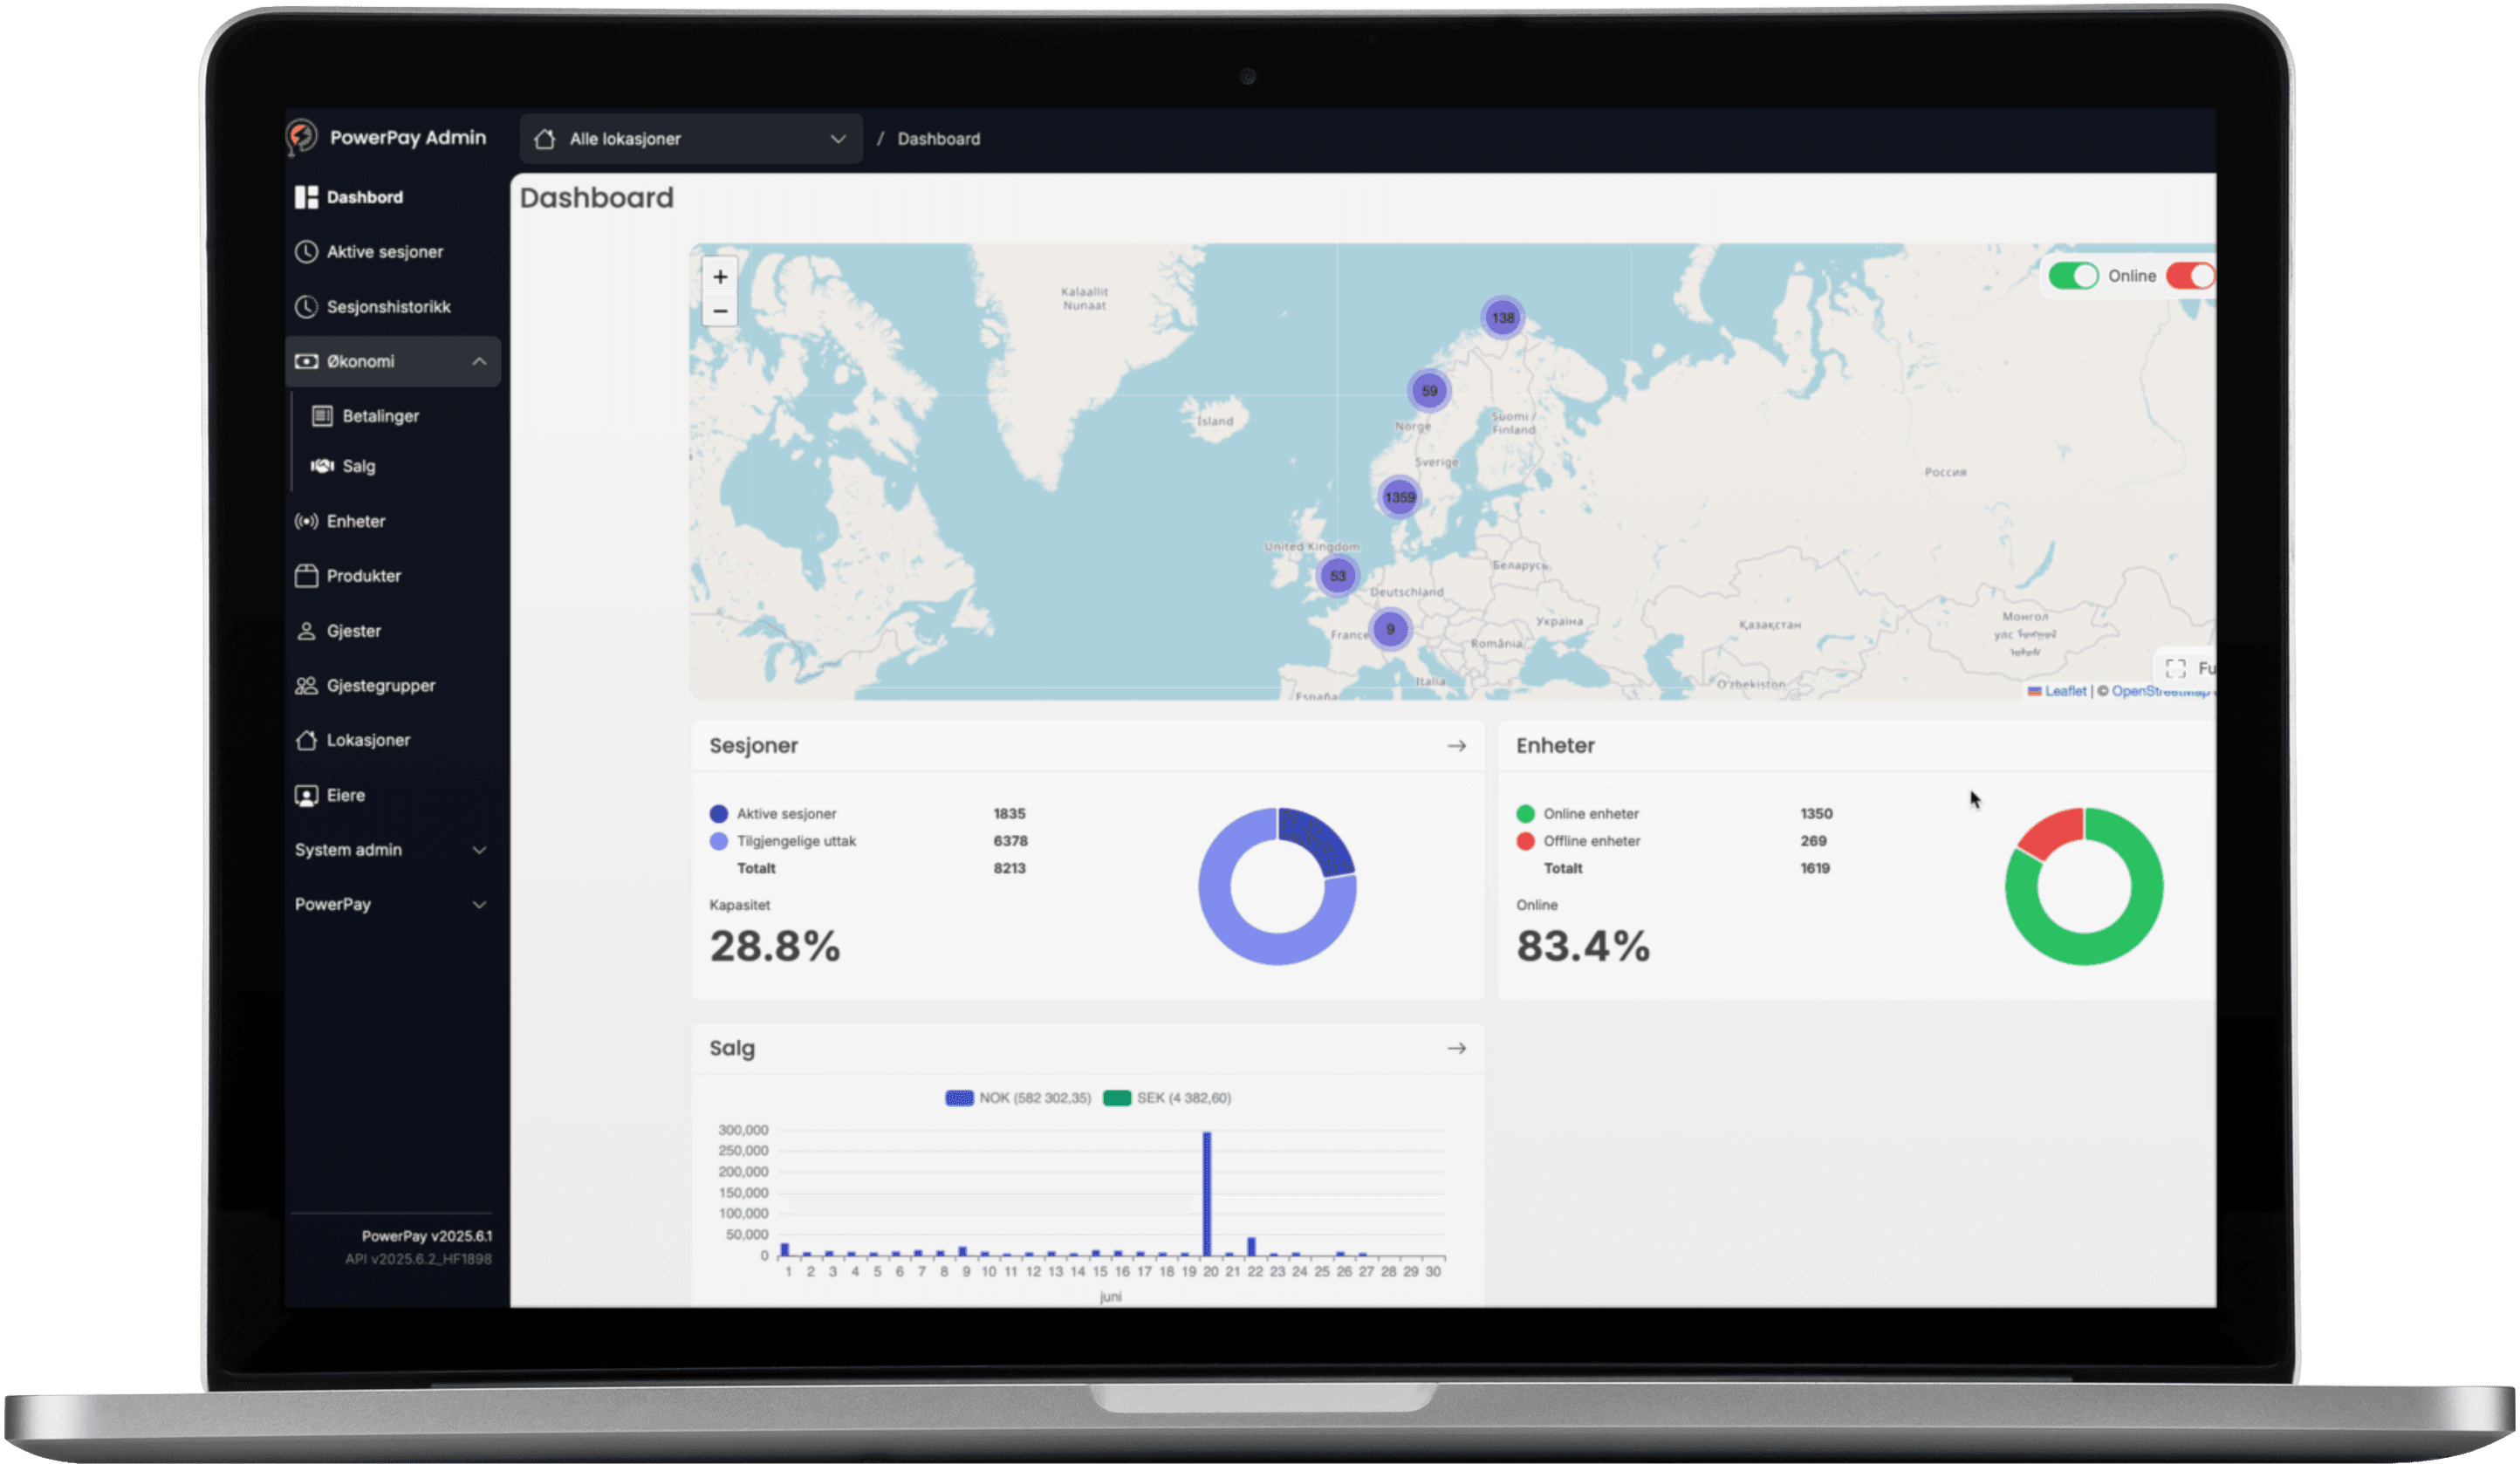Click the Betalinger document icon
Image resolution: width=2520 pixels, height=1464 pixels.
point(323,416)
